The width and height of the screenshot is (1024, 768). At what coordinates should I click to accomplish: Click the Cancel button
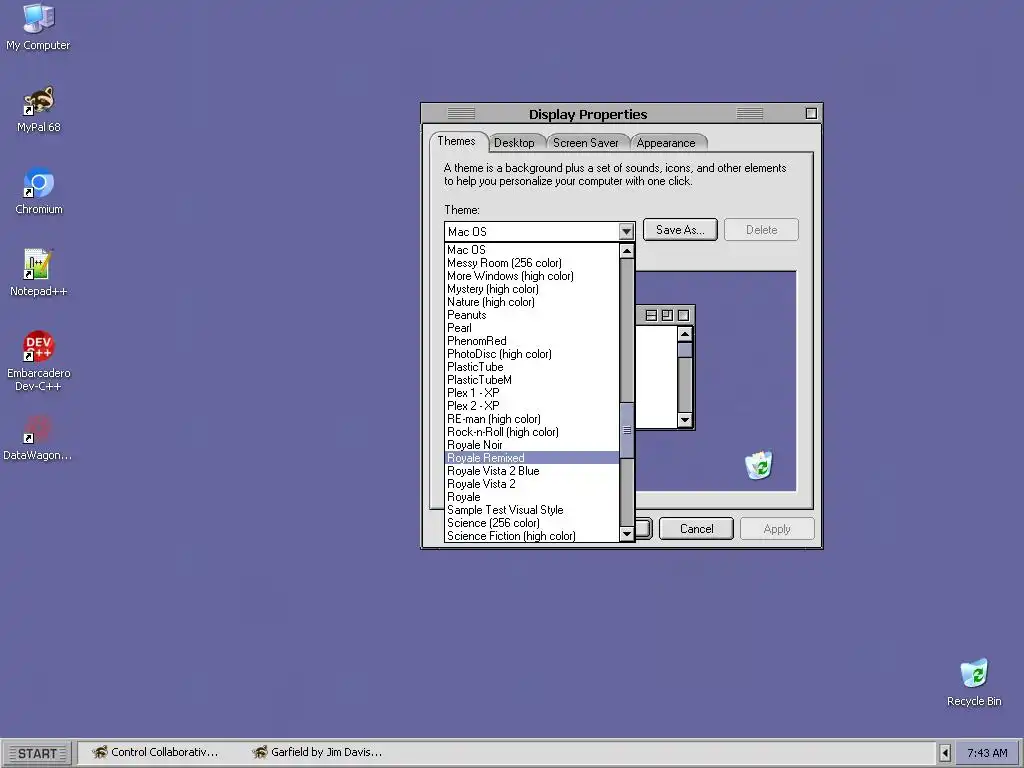(x=697, y=529)
